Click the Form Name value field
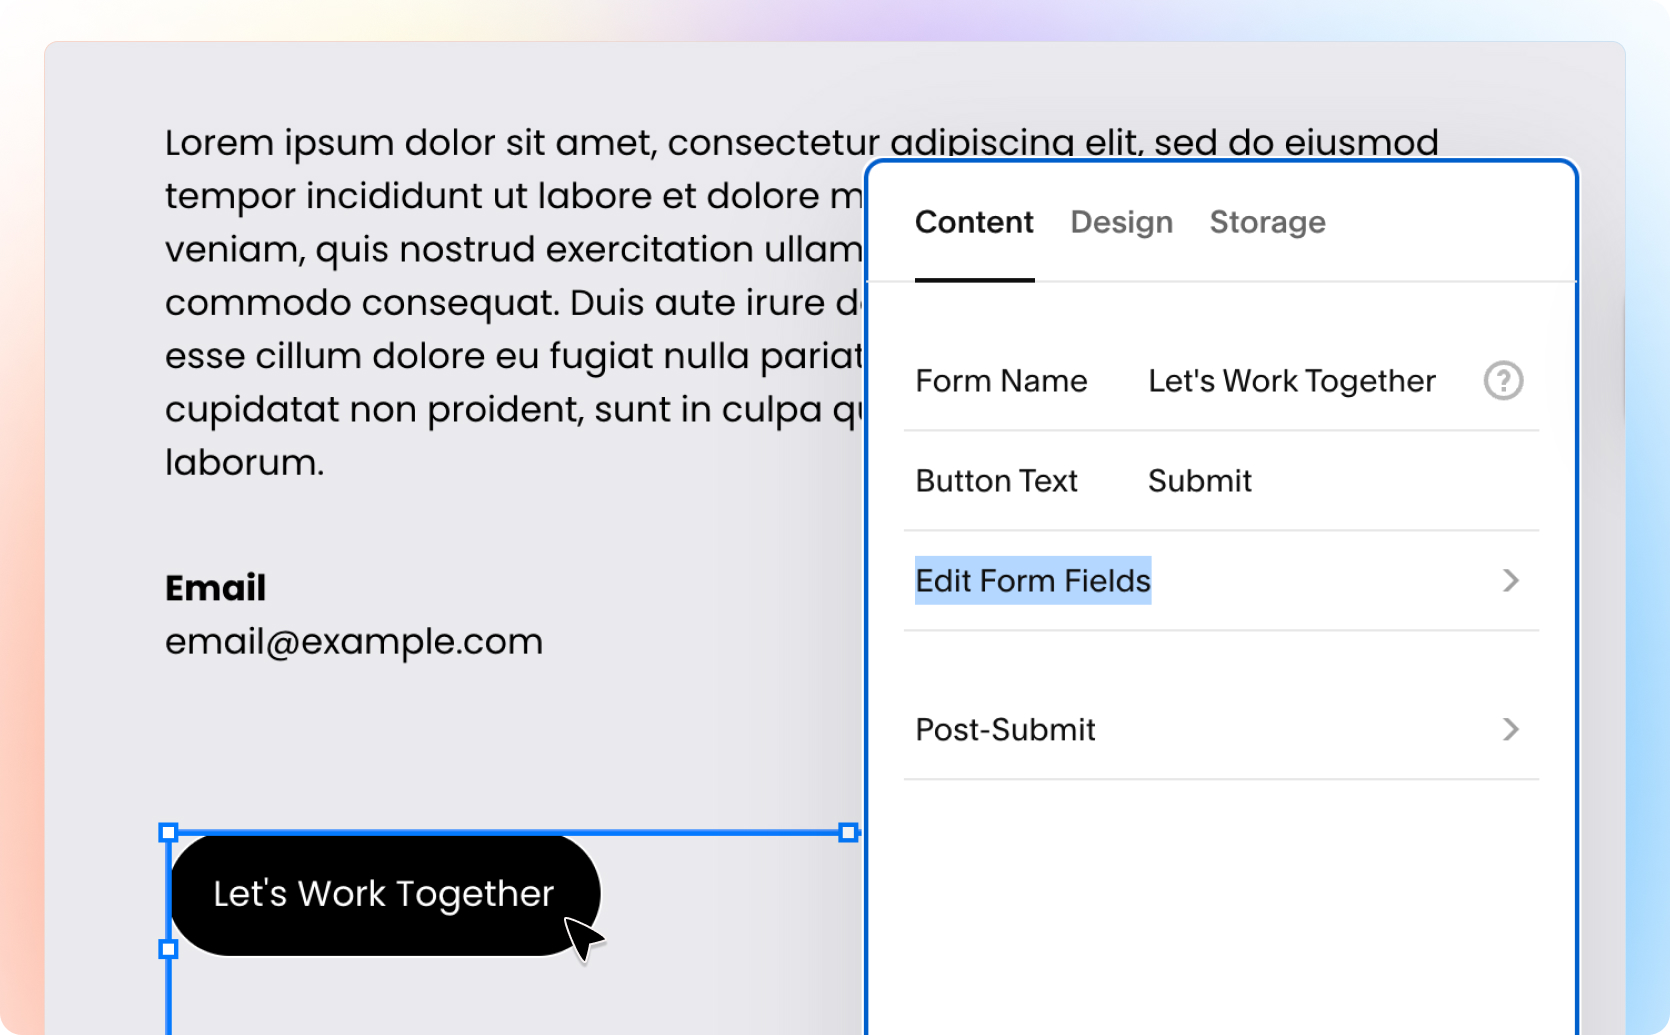 (1291, 381)
